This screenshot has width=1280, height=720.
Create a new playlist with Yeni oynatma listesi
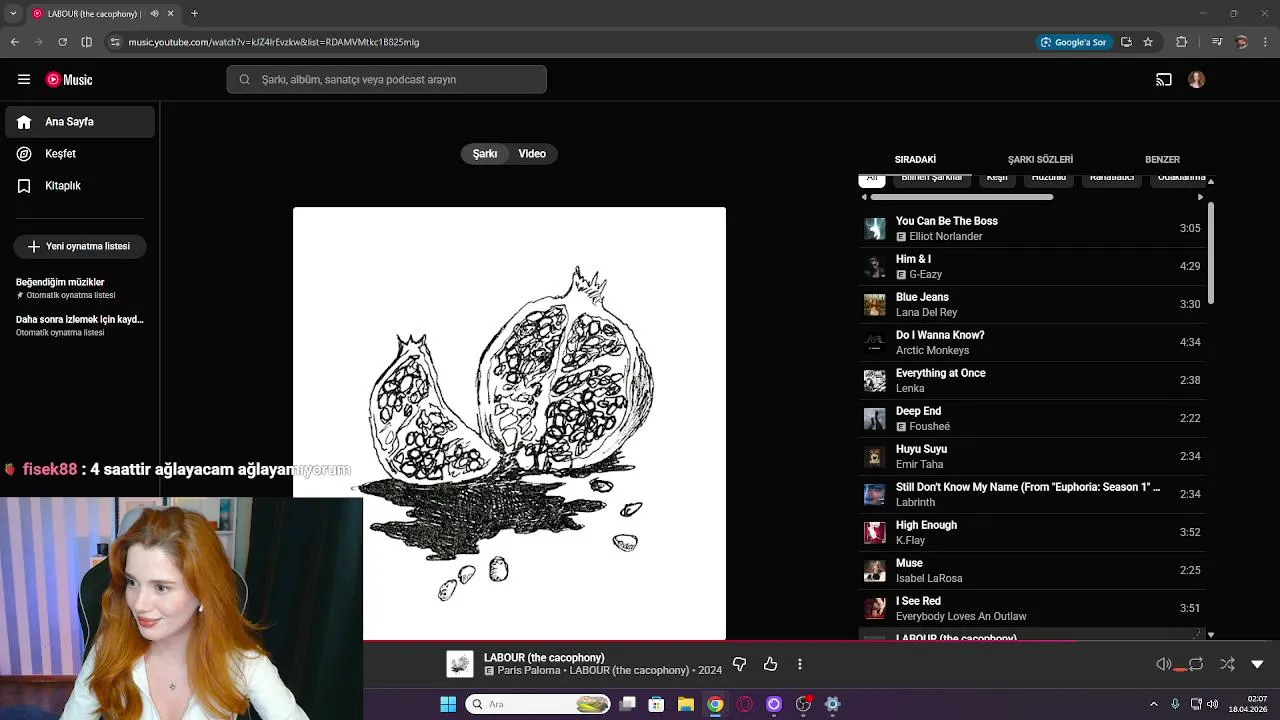(80, 246)
